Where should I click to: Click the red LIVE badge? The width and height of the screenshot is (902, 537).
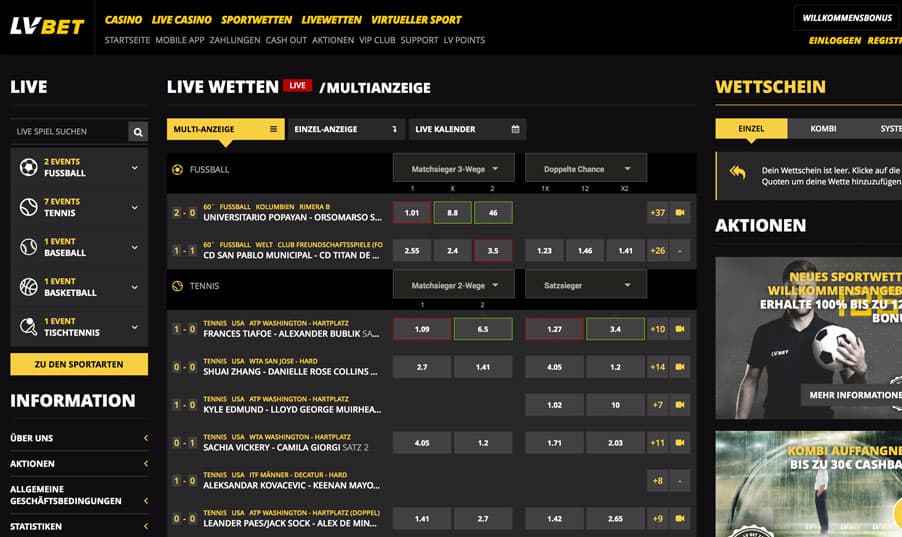coord(297,85)
